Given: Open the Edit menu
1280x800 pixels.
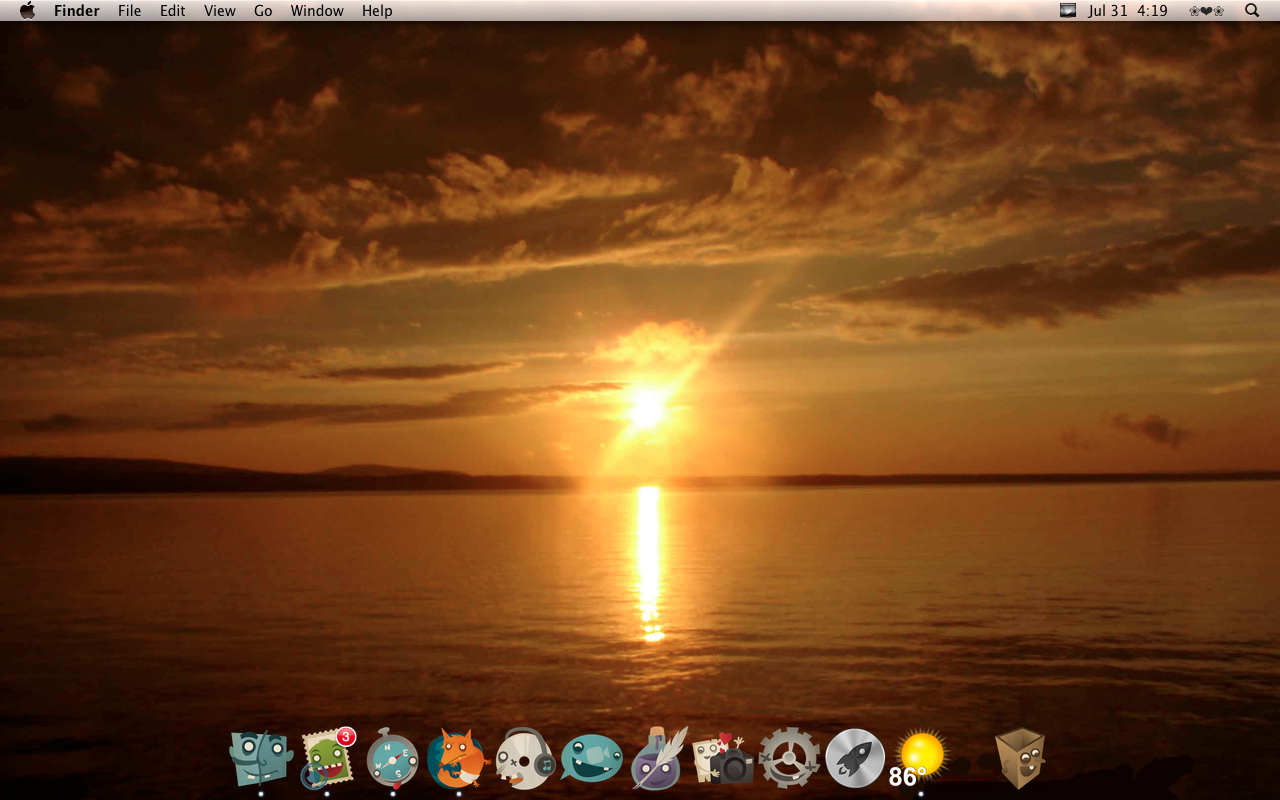Looking at the screenshot, I should 173,10.
